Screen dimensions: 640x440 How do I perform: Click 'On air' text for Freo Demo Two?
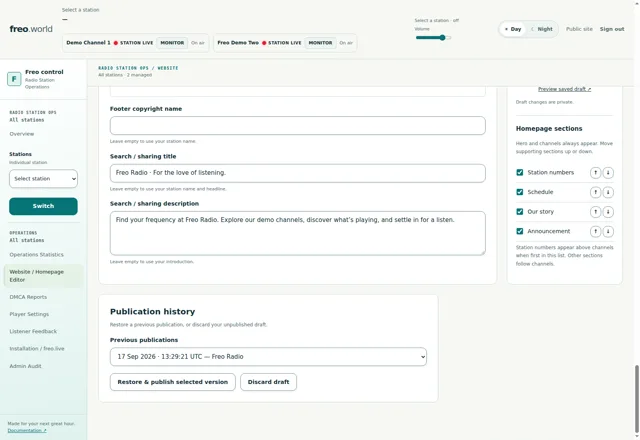pos(346,43)
